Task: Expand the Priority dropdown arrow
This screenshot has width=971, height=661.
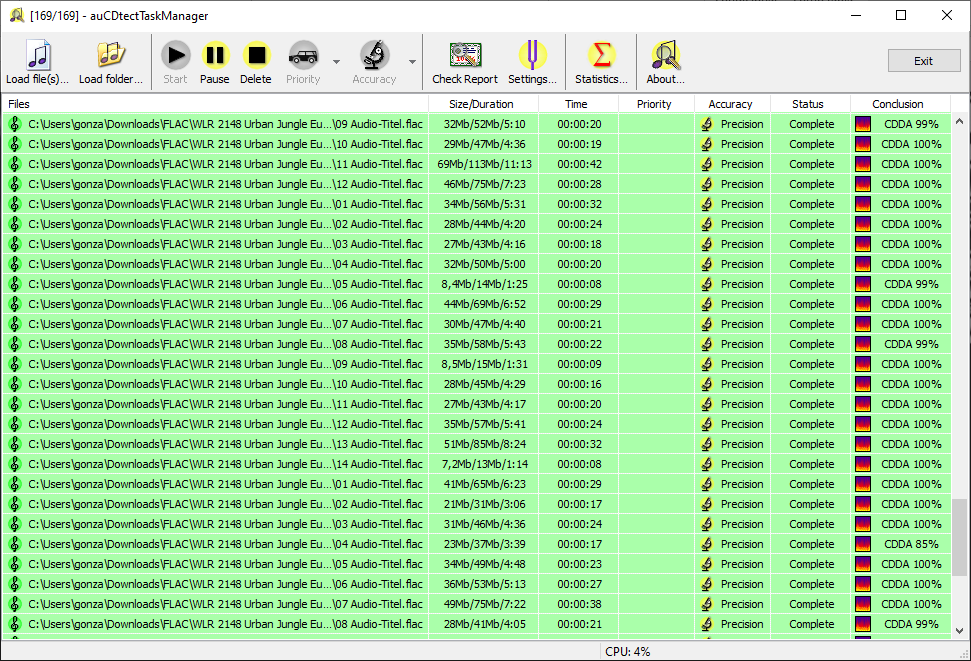Action: pyautogui.click(x=336, y=62)
